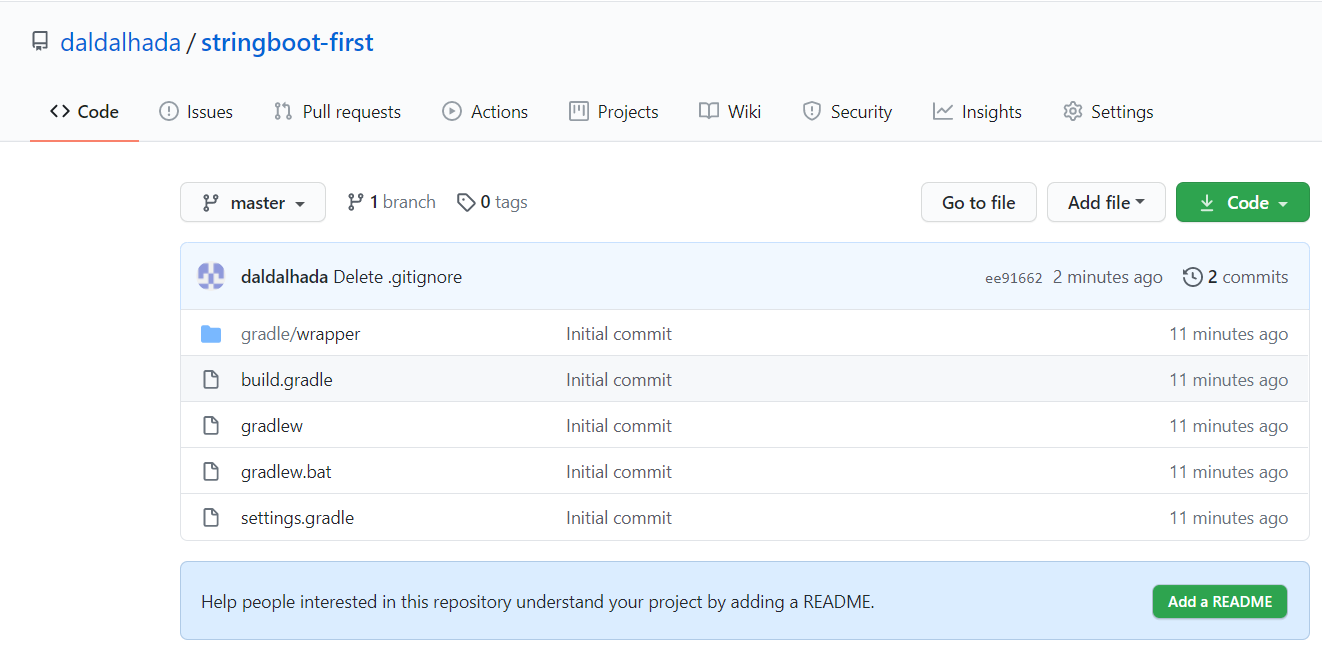Open Initial commit link for gradlew row
Viewport: 1322px width, 649px height.
[619, 426]
